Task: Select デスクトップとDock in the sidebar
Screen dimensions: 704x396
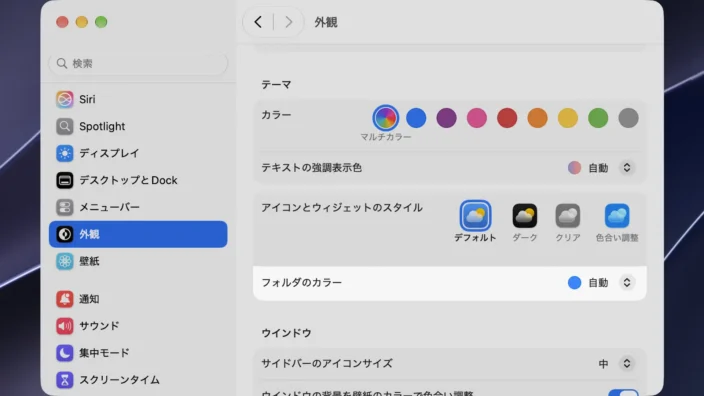Action: pyautogui.click(x=138, y=180)
